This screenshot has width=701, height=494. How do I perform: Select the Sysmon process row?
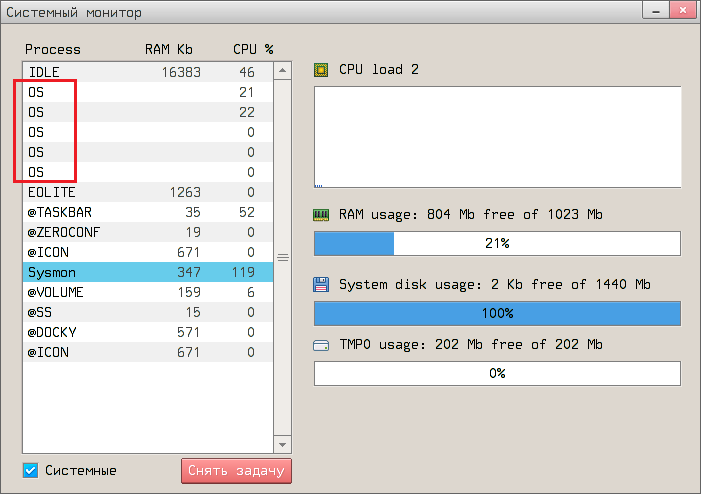[x=147, y=272]
